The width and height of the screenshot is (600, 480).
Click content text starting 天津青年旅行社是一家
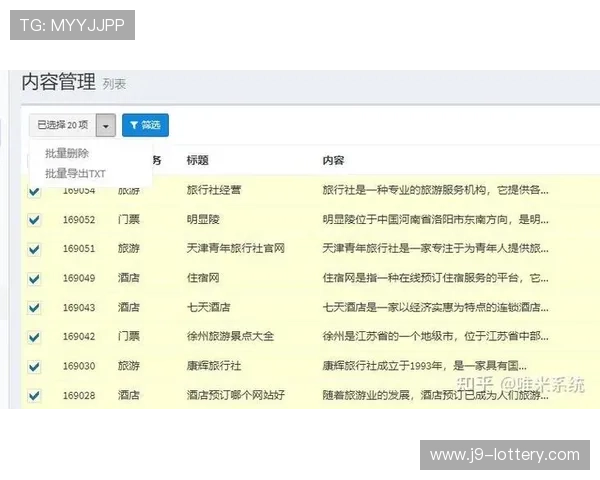coord(435,248)
